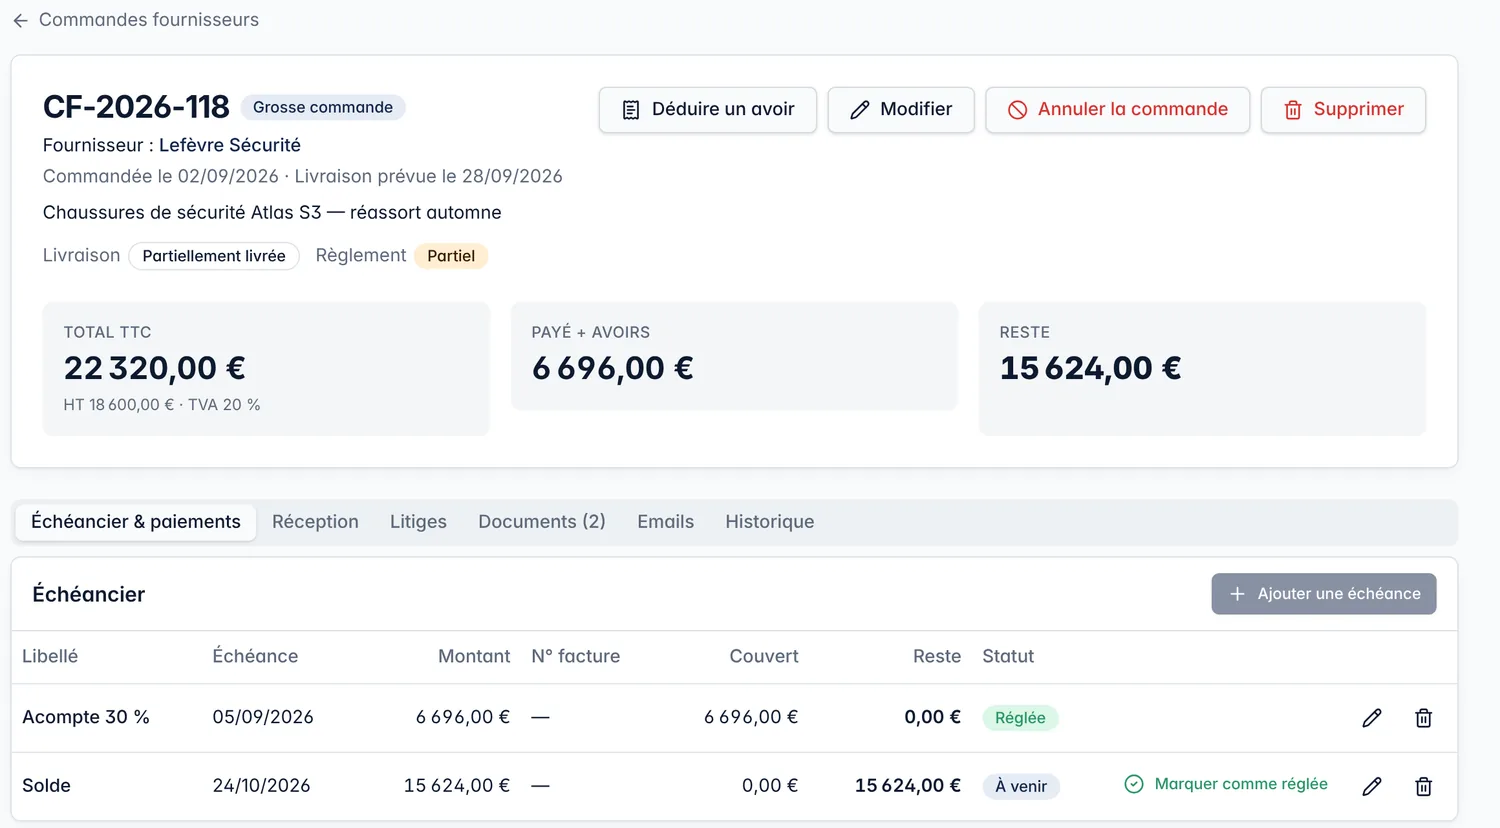Delete the Solde row with trash icon
This screenshot has width=1500, height=828.
1424,786
